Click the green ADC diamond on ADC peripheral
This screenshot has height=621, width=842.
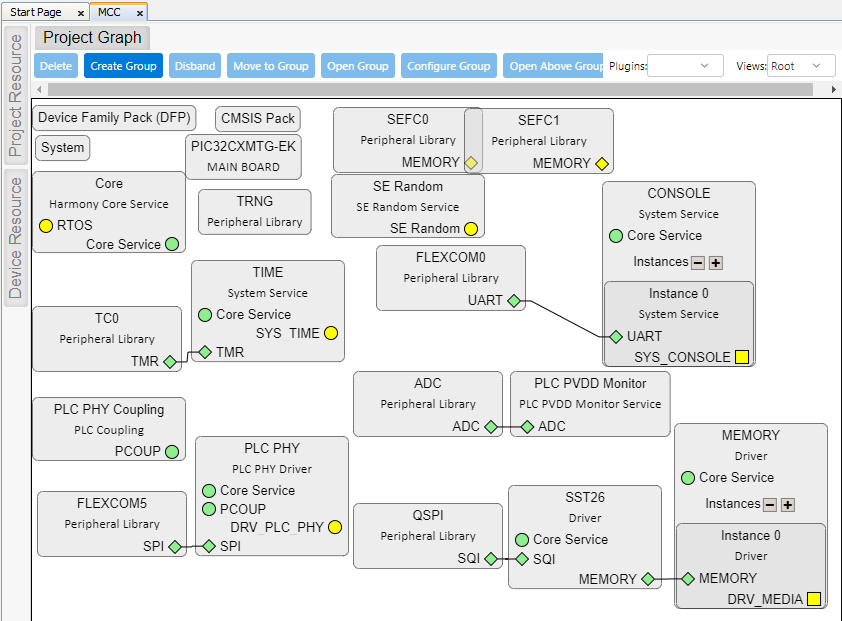pos(491,427)
